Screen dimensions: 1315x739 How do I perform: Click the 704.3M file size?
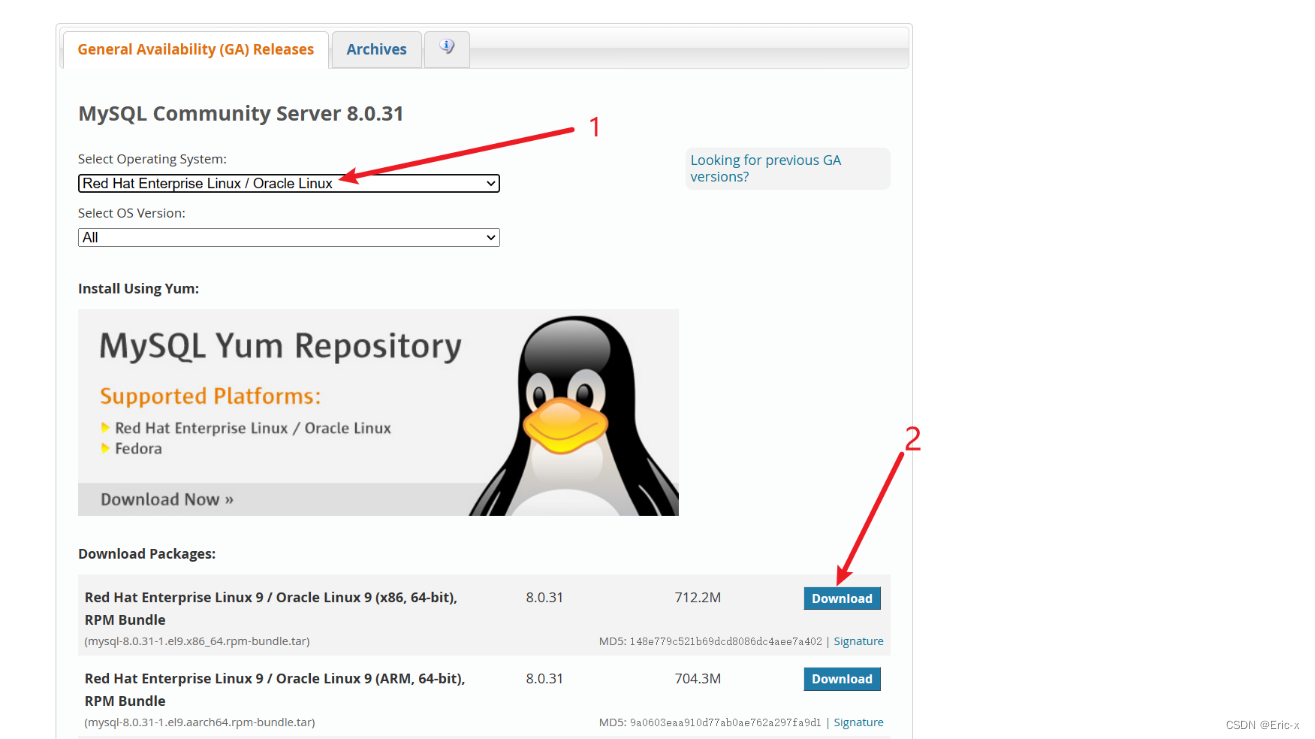tap(698, 678)
